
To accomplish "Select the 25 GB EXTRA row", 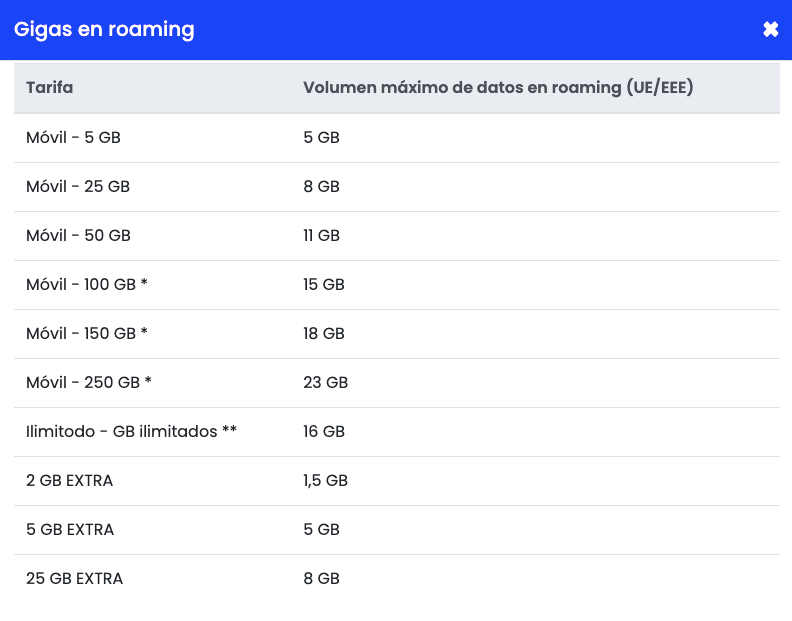I will (x=74, y=579).
